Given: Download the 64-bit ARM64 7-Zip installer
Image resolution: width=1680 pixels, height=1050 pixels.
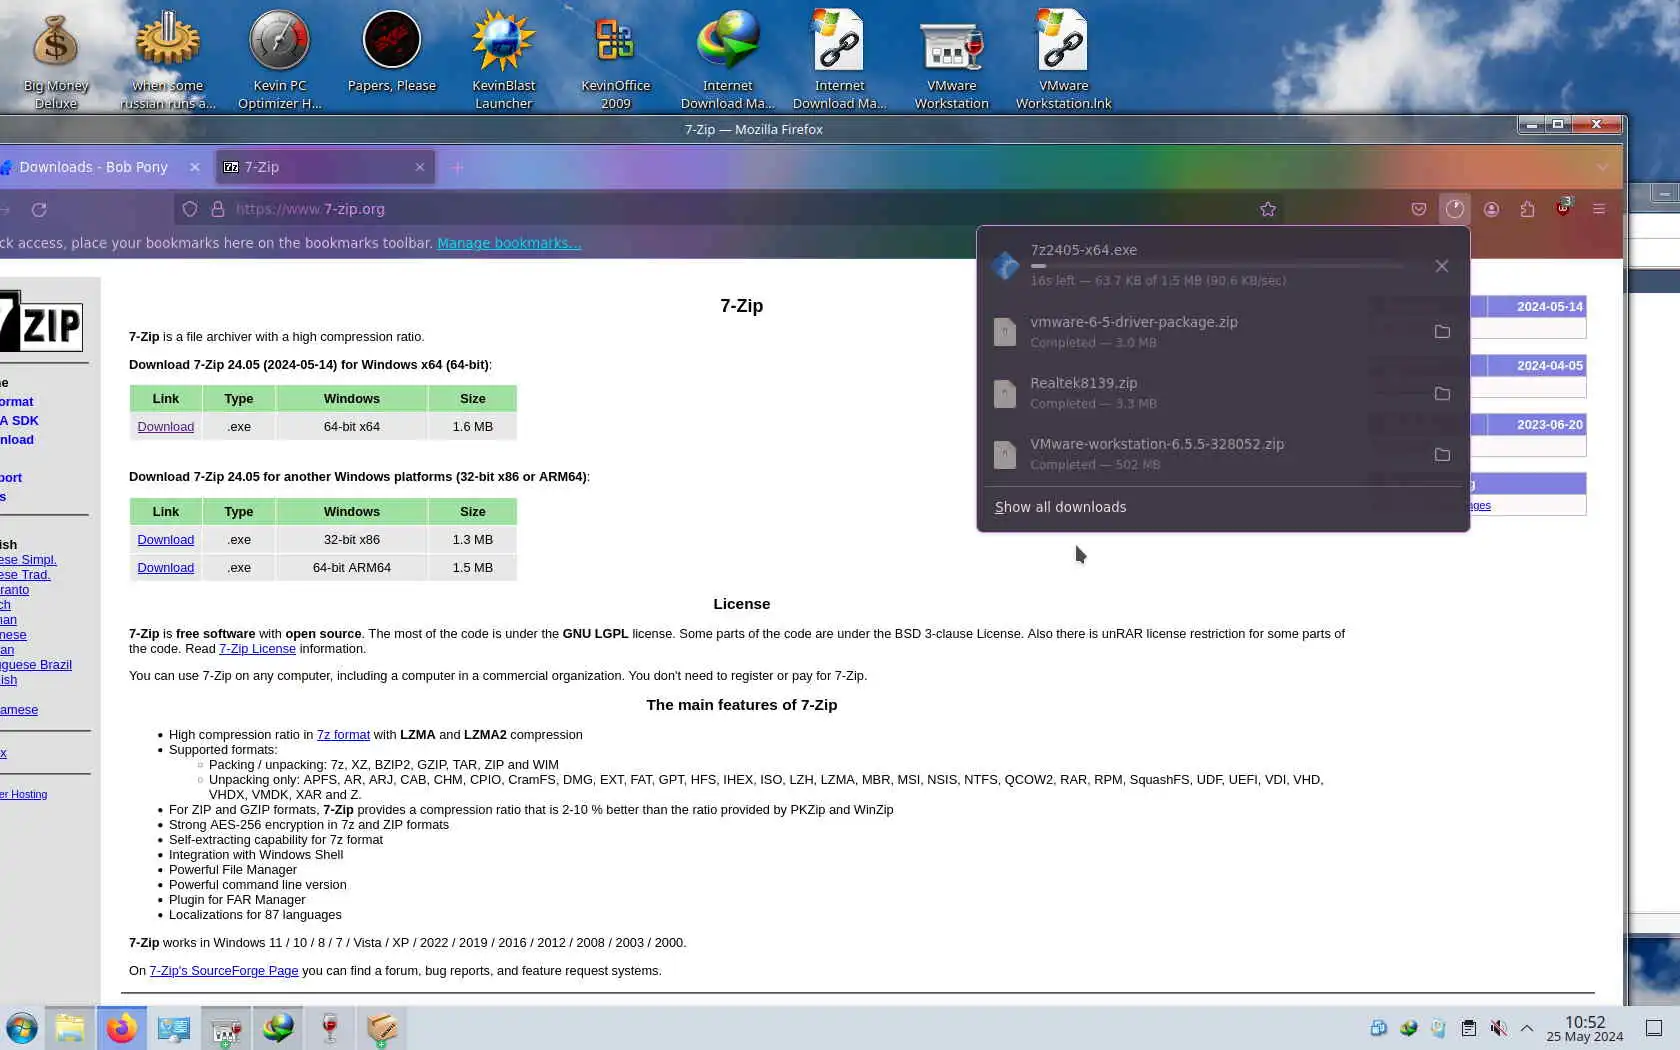Looking at the screenshot, I should tap(166, 568).
